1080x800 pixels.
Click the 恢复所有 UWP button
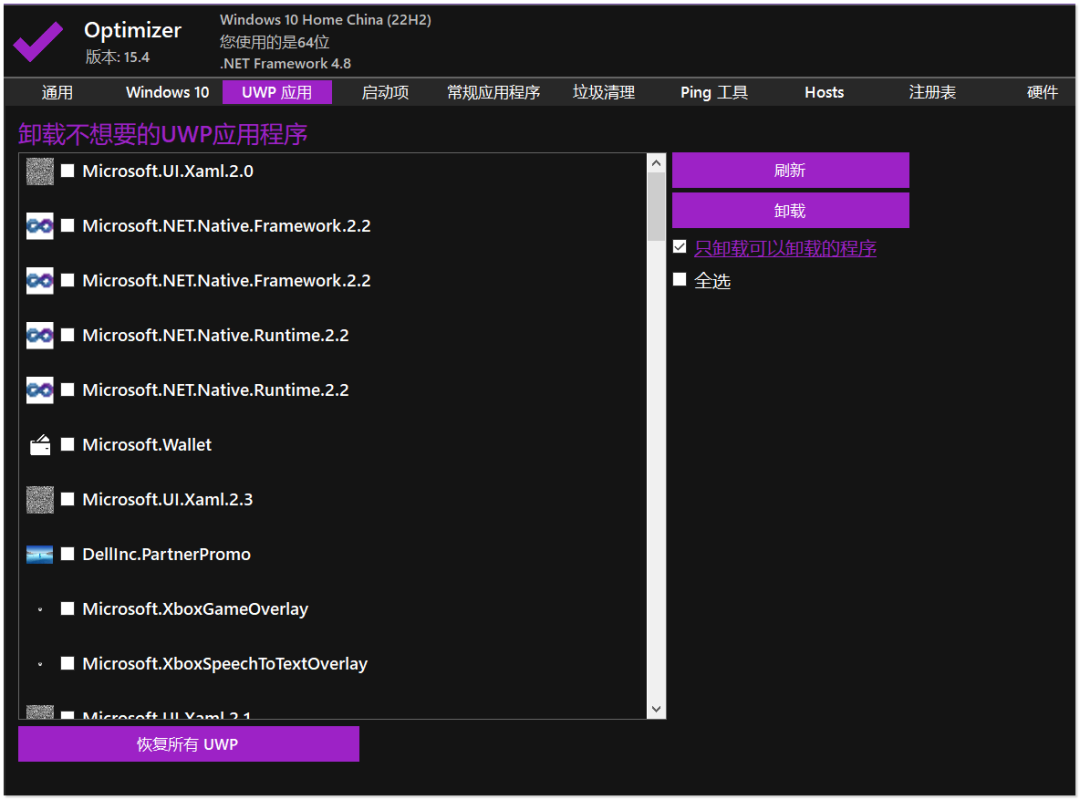pos(188,744)
